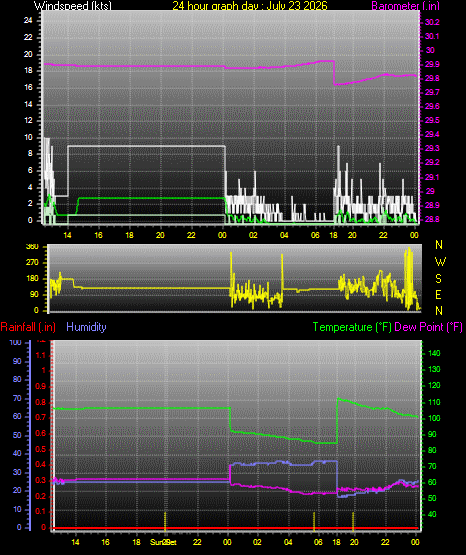Click the 140 temperature scale value
Screen dimensions: 466x555
(x=434, y=353)
